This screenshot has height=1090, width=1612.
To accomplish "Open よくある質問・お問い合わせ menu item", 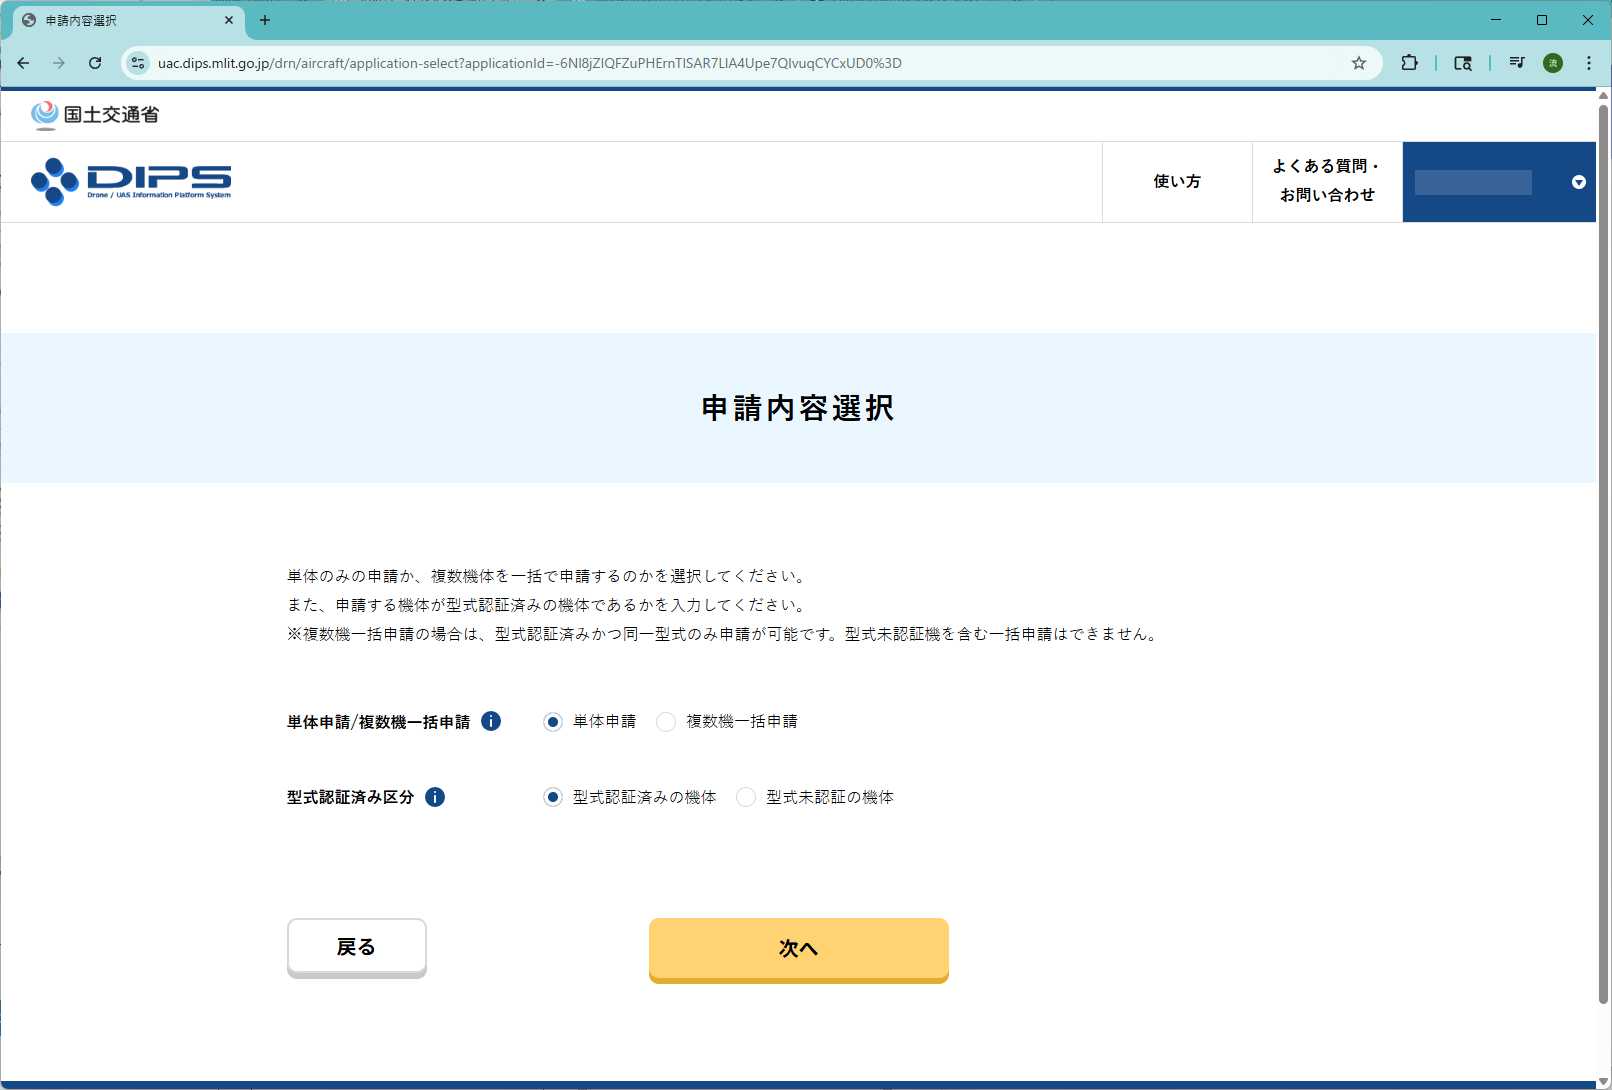I will coord(1327,182).
